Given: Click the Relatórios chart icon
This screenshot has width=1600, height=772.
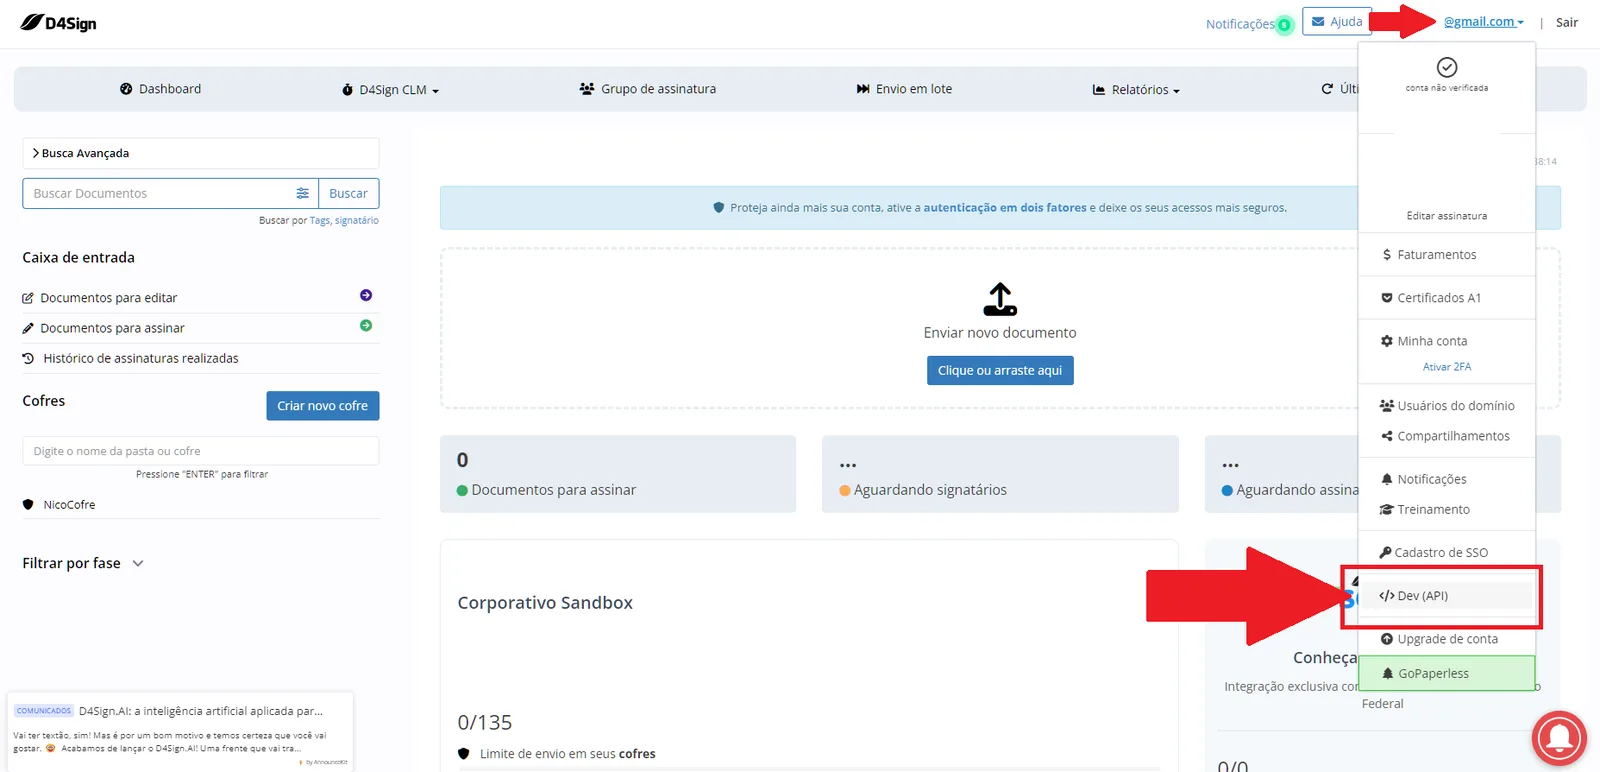Looking at the screenshot, I should click(1099, 90).
